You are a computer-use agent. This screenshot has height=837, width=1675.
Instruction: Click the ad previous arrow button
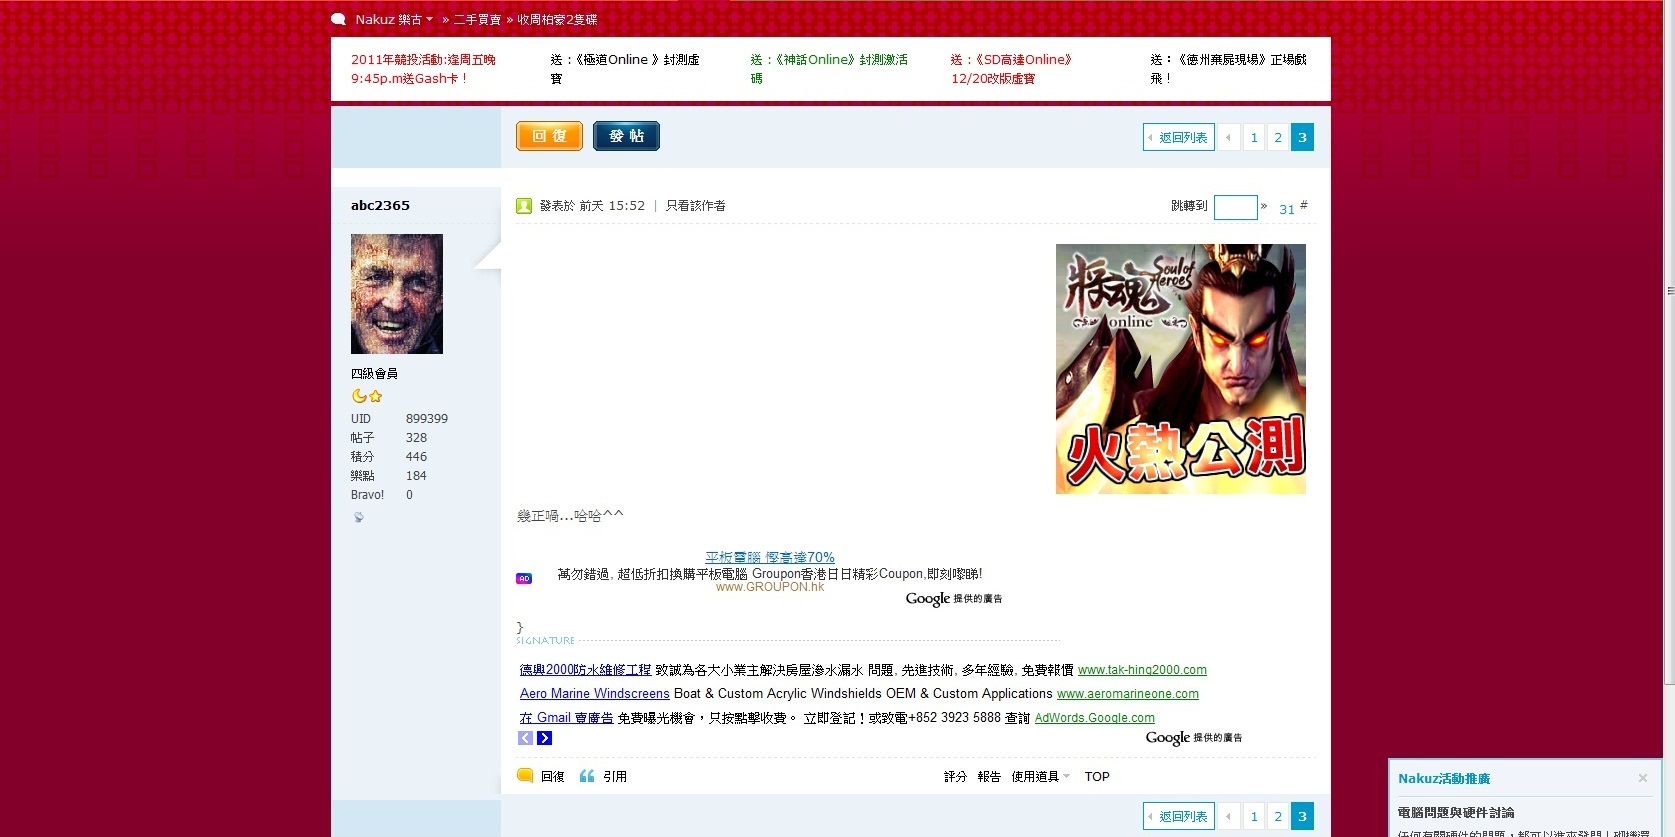[x=525, y=738]
